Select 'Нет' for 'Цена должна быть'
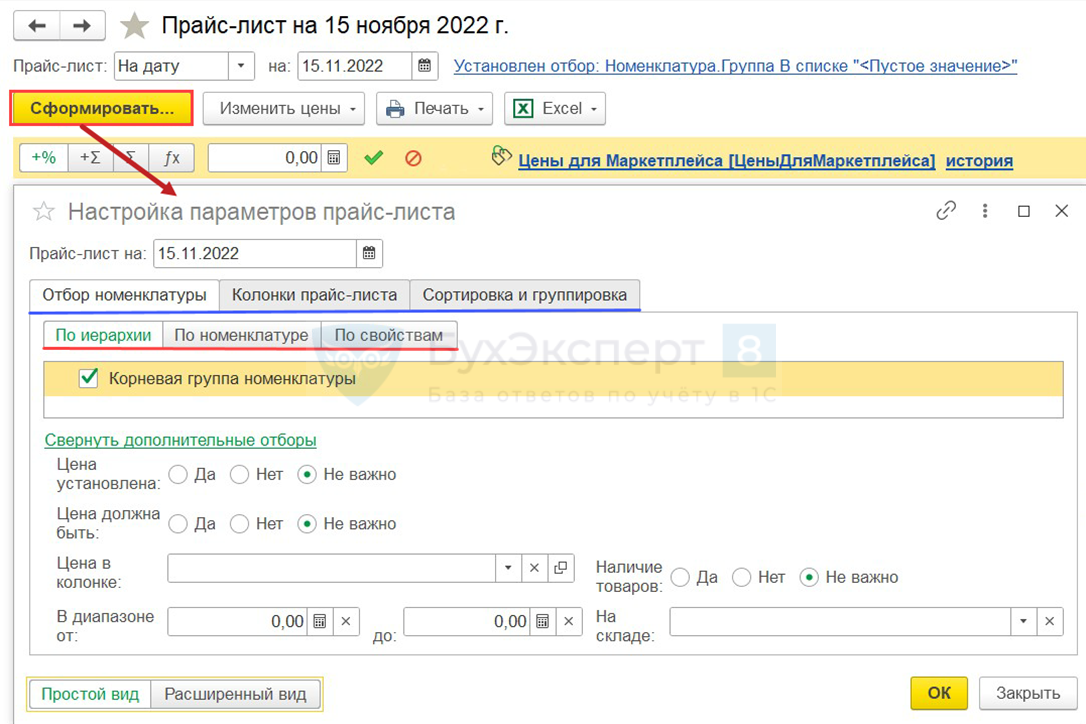Screen dimensions: 1086x724 coord(240,524)
